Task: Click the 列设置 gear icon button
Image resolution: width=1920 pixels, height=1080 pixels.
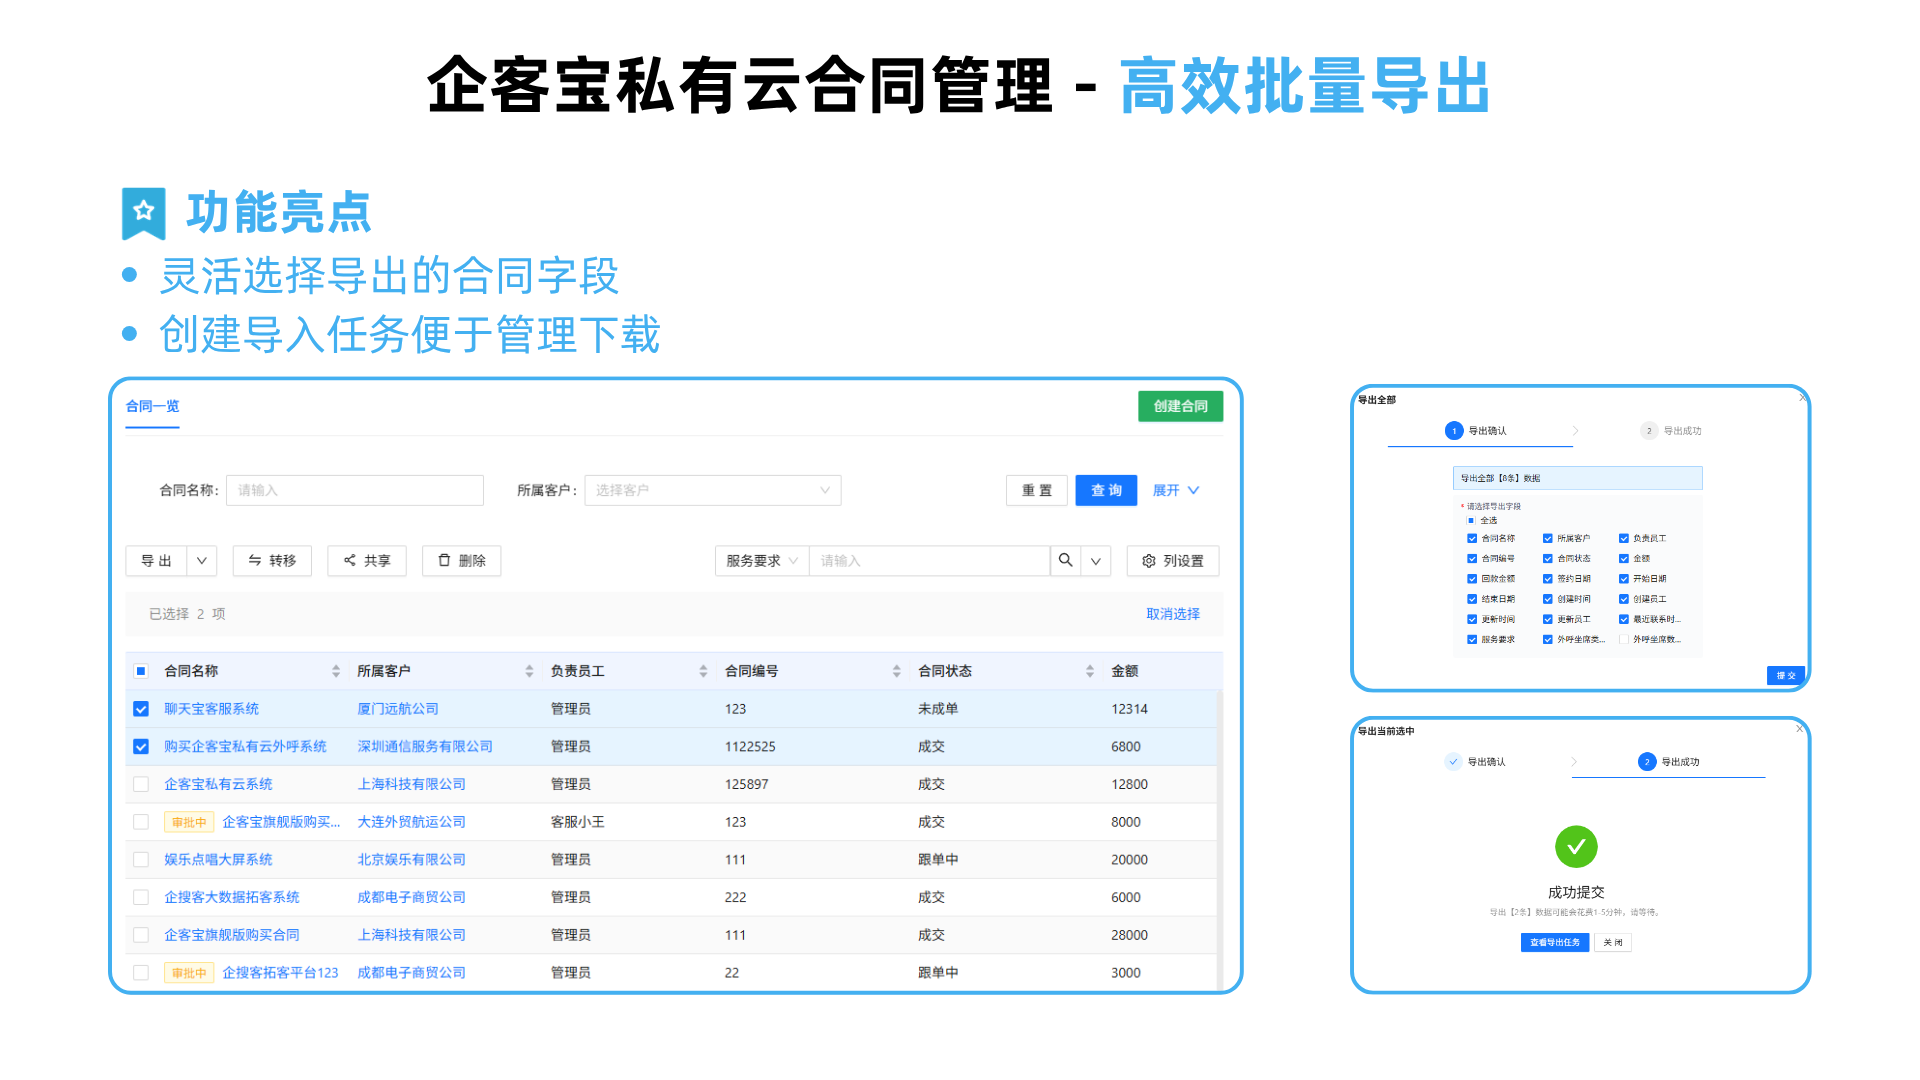Action: [x=1173, y=561]
